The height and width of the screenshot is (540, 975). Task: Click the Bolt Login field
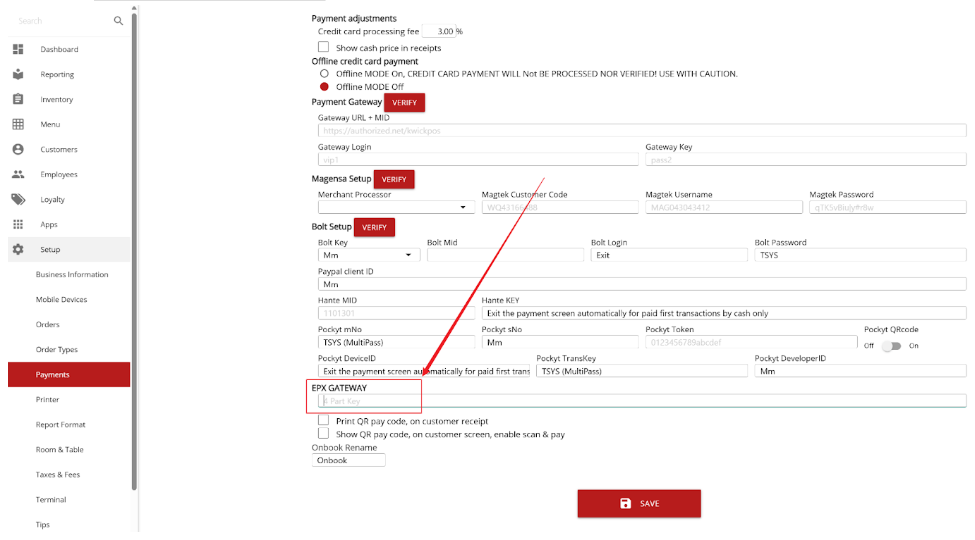click(x=669, y=255)
